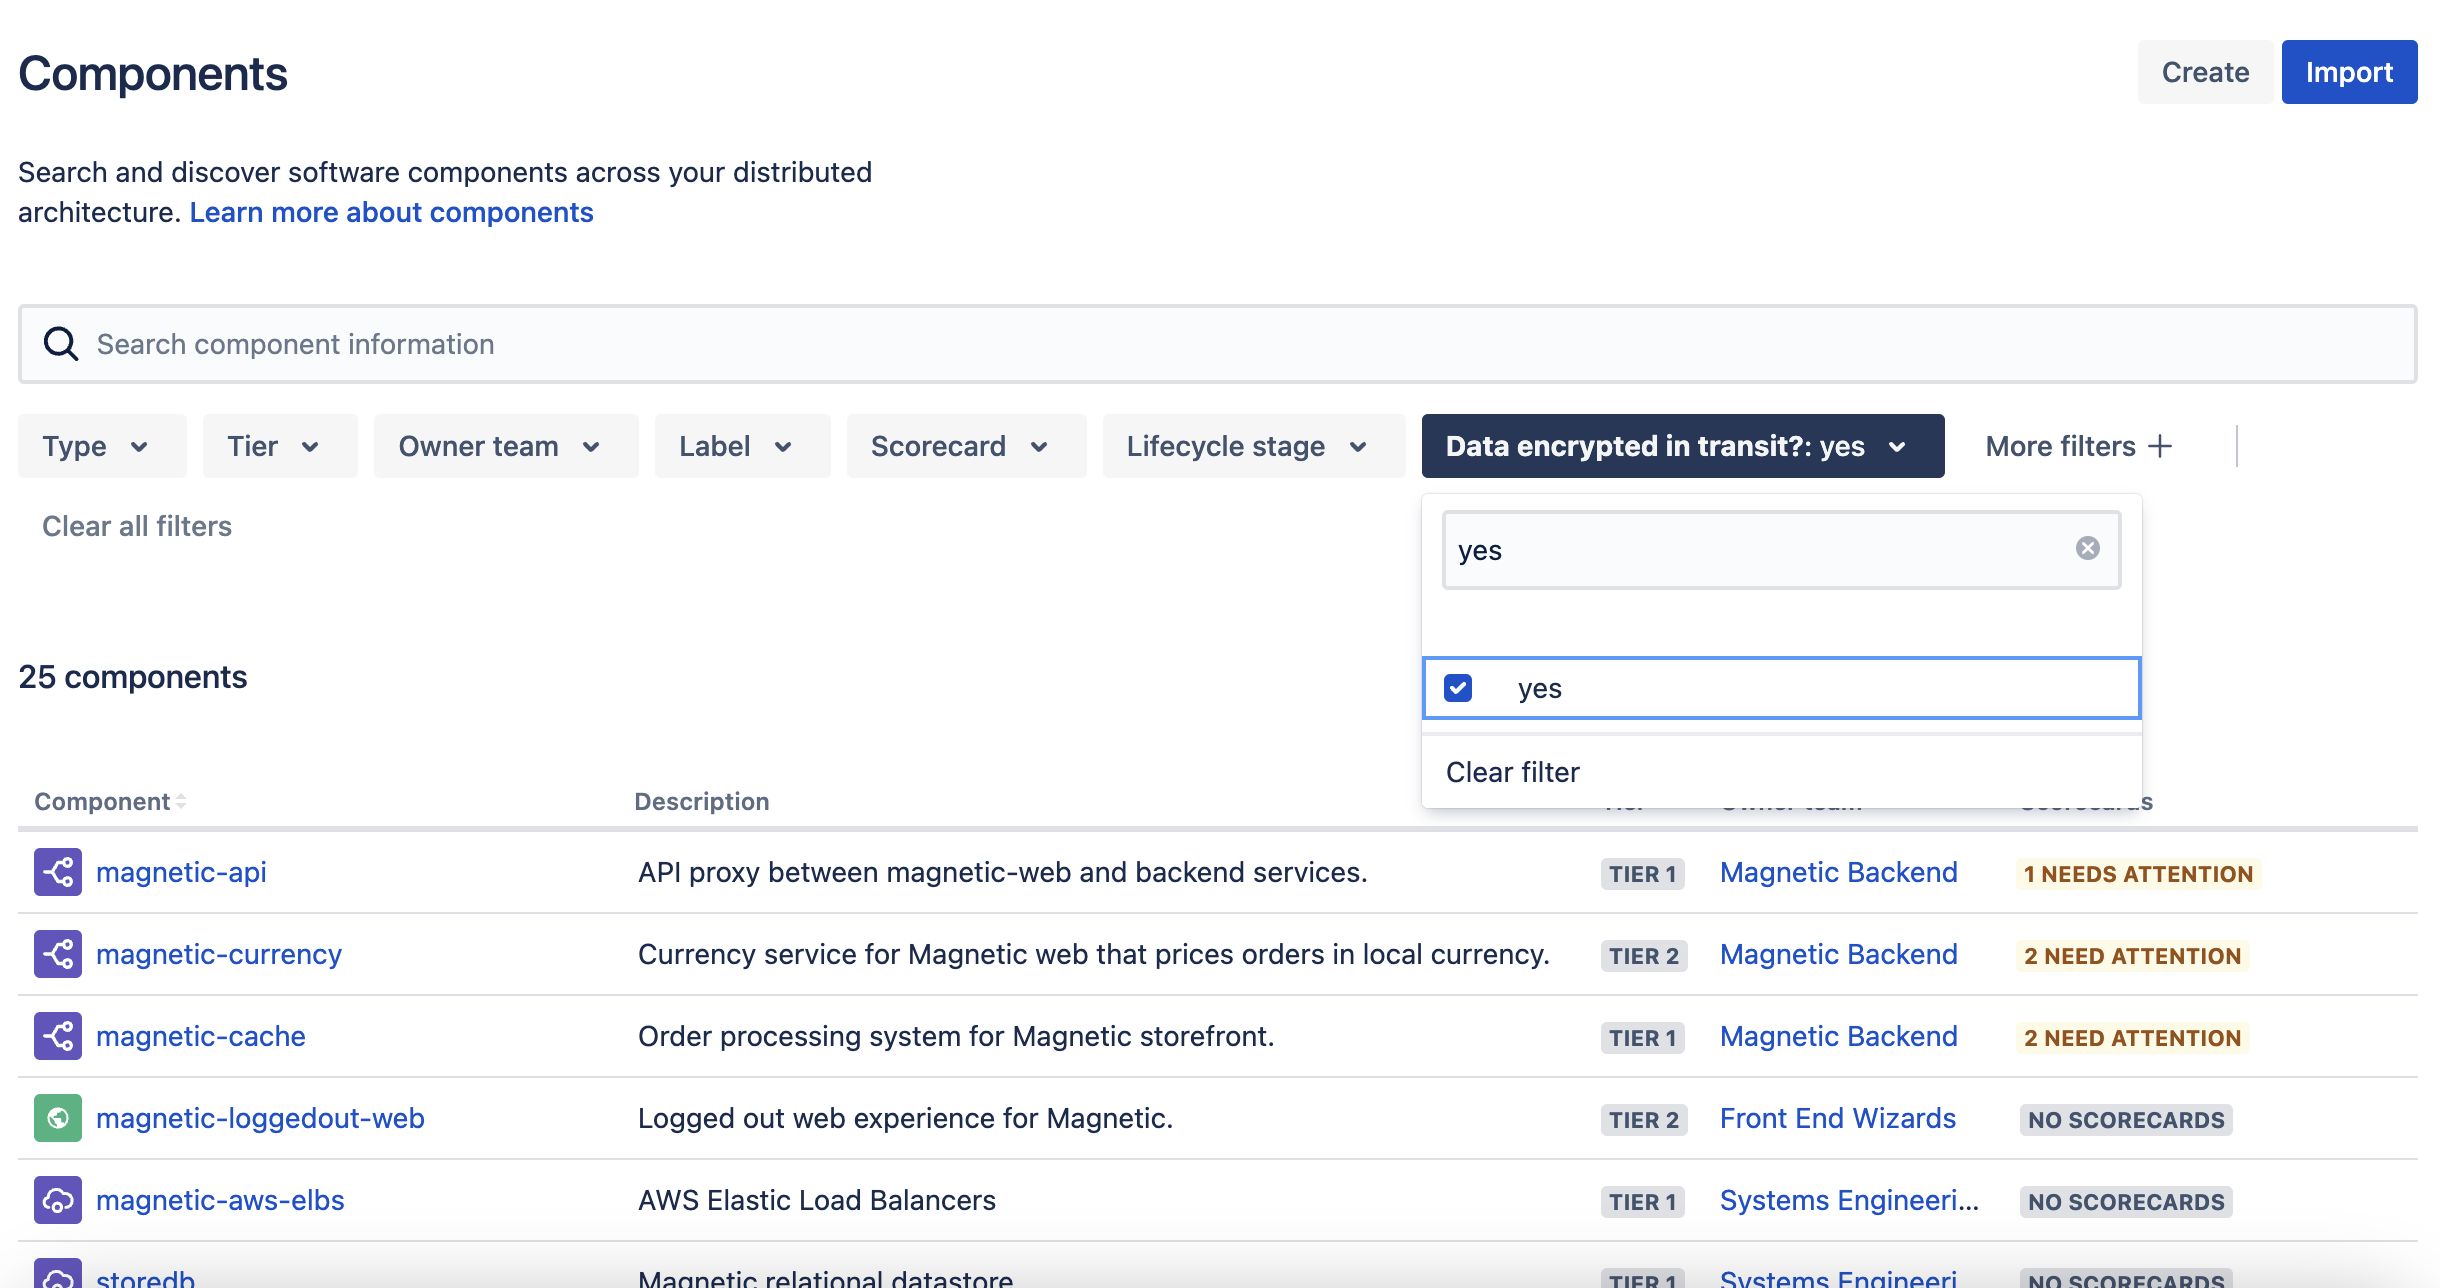Click the green magnetic-loggedout-web application icon
The height and width of the screenshot is (1288, 2440).
[58, 1118]
